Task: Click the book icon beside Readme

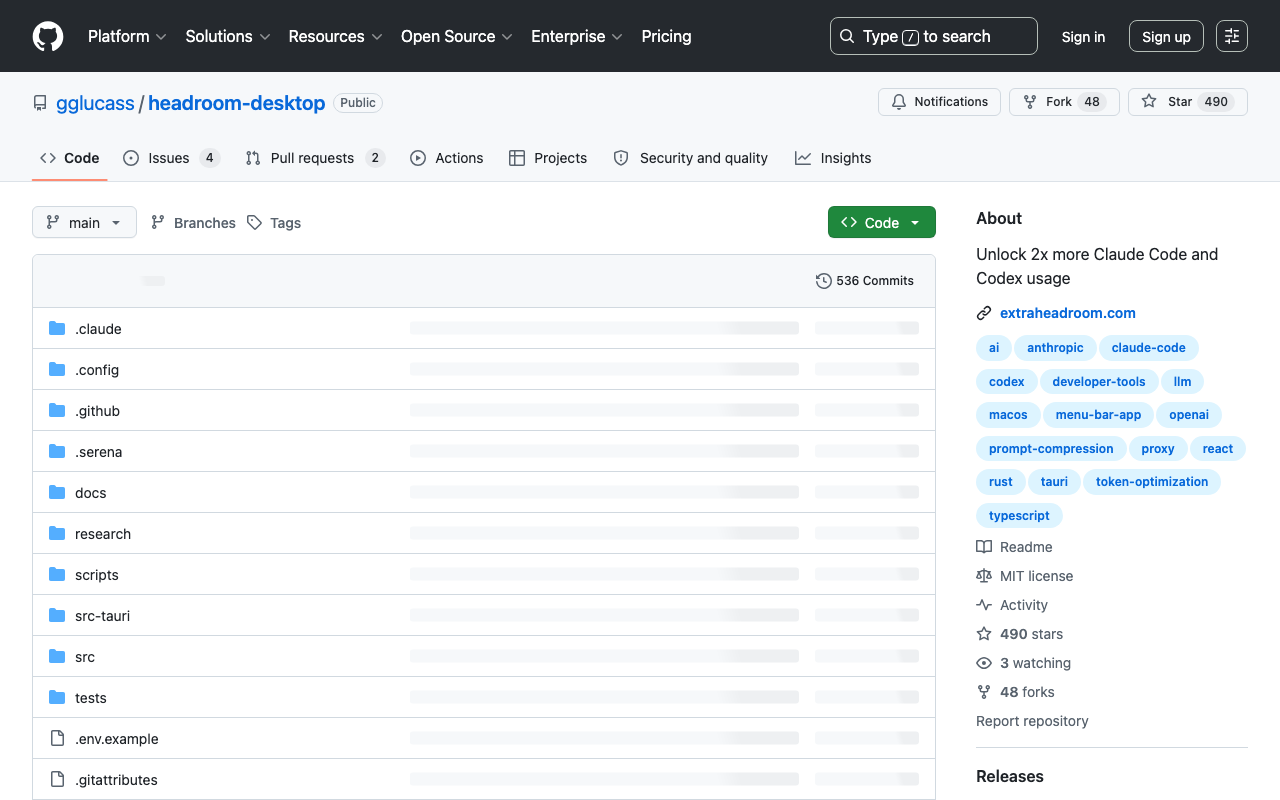Action: click(984, 547)
